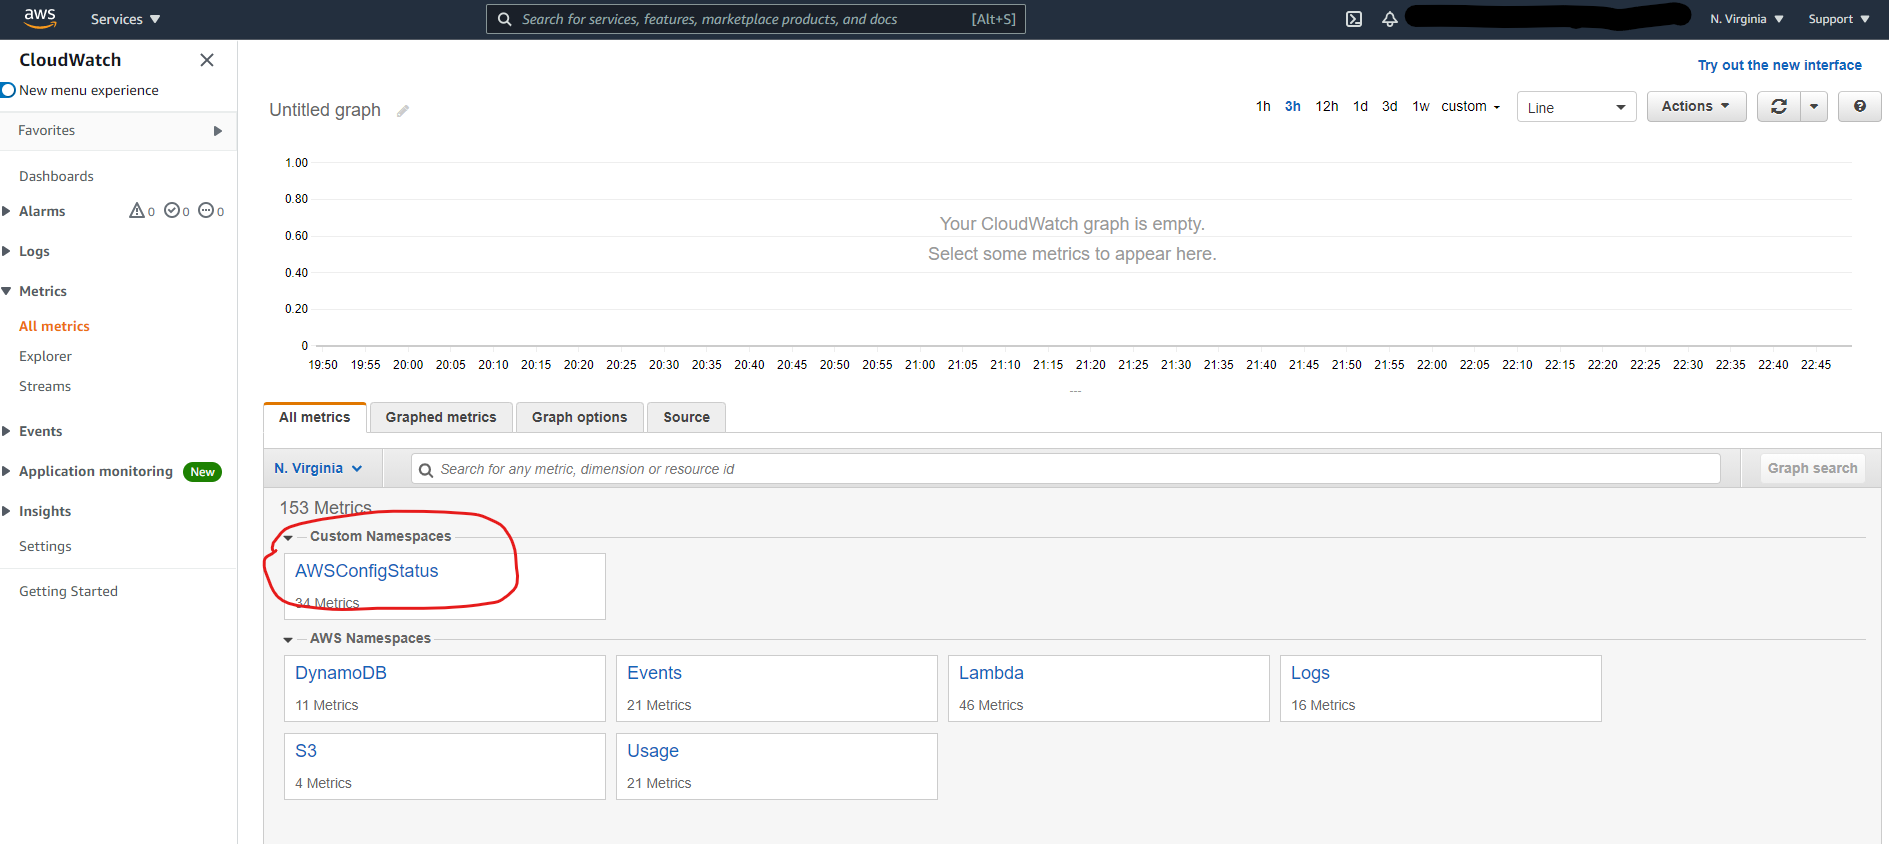
Task: Switch to the All metrics tab
Action: coord(315,417)
